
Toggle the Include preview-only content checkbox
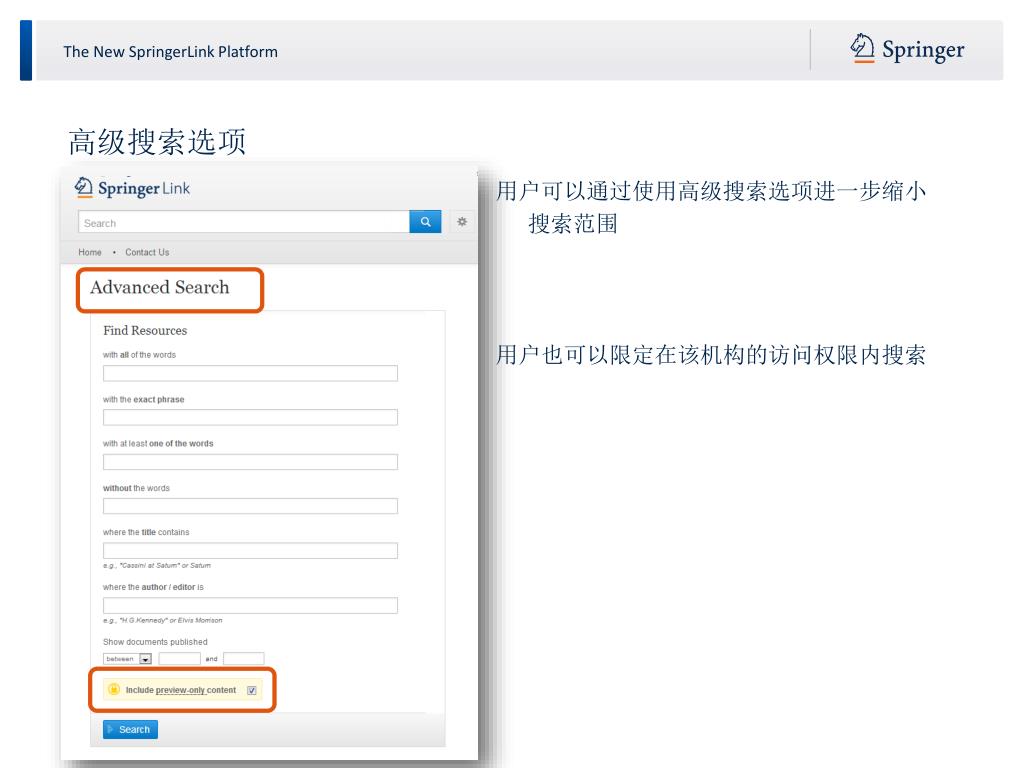(x=251, y=690)
